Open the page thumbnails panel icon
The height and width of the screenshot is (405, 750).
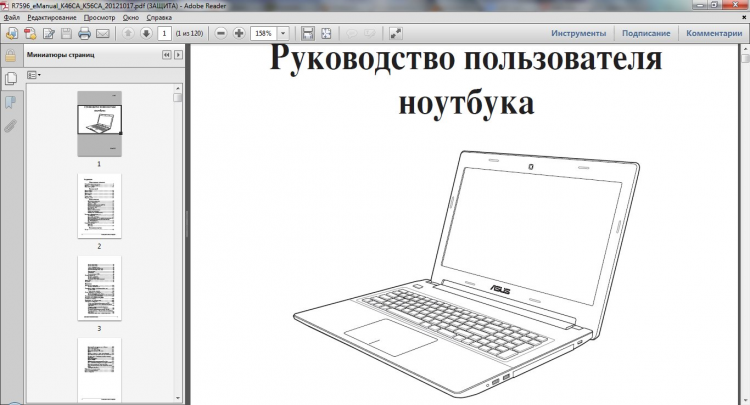coord(11,78)
